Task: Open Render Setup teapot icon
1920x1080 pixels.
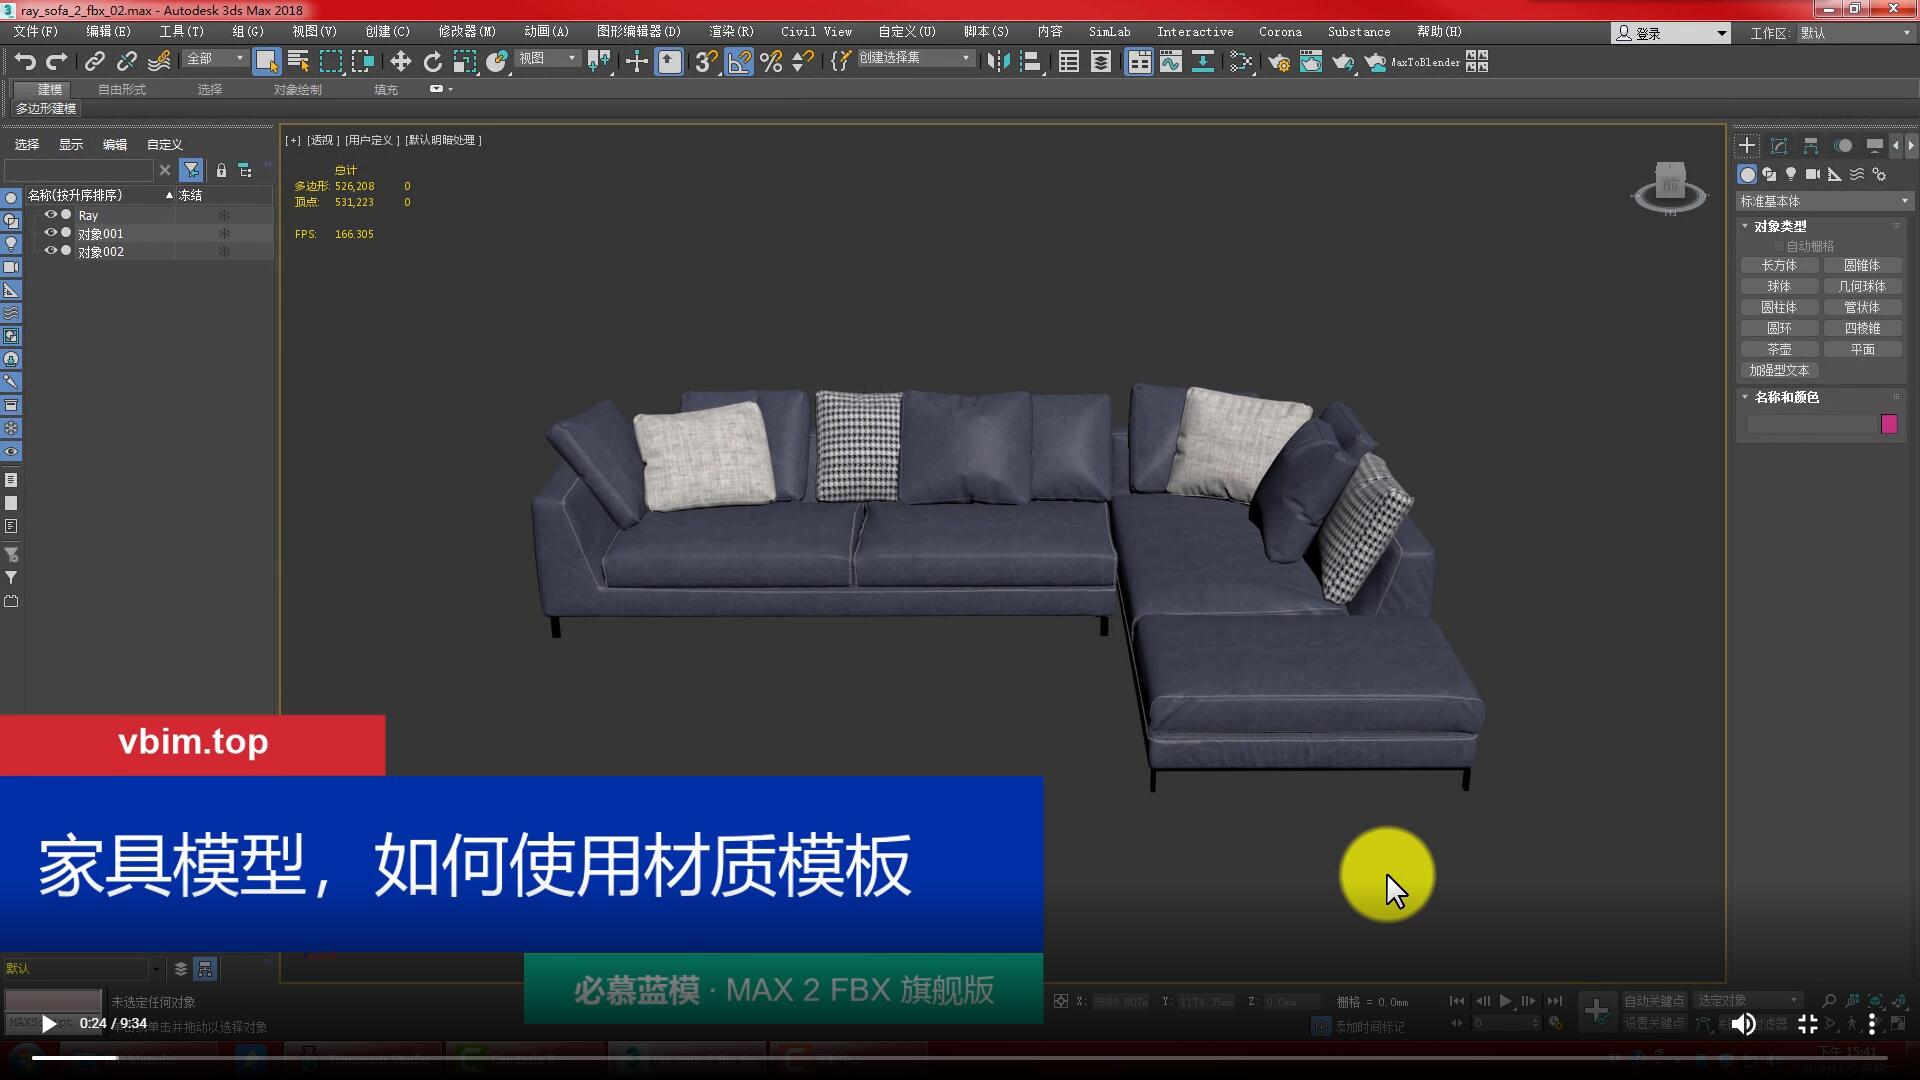Action: [1278, 62]
